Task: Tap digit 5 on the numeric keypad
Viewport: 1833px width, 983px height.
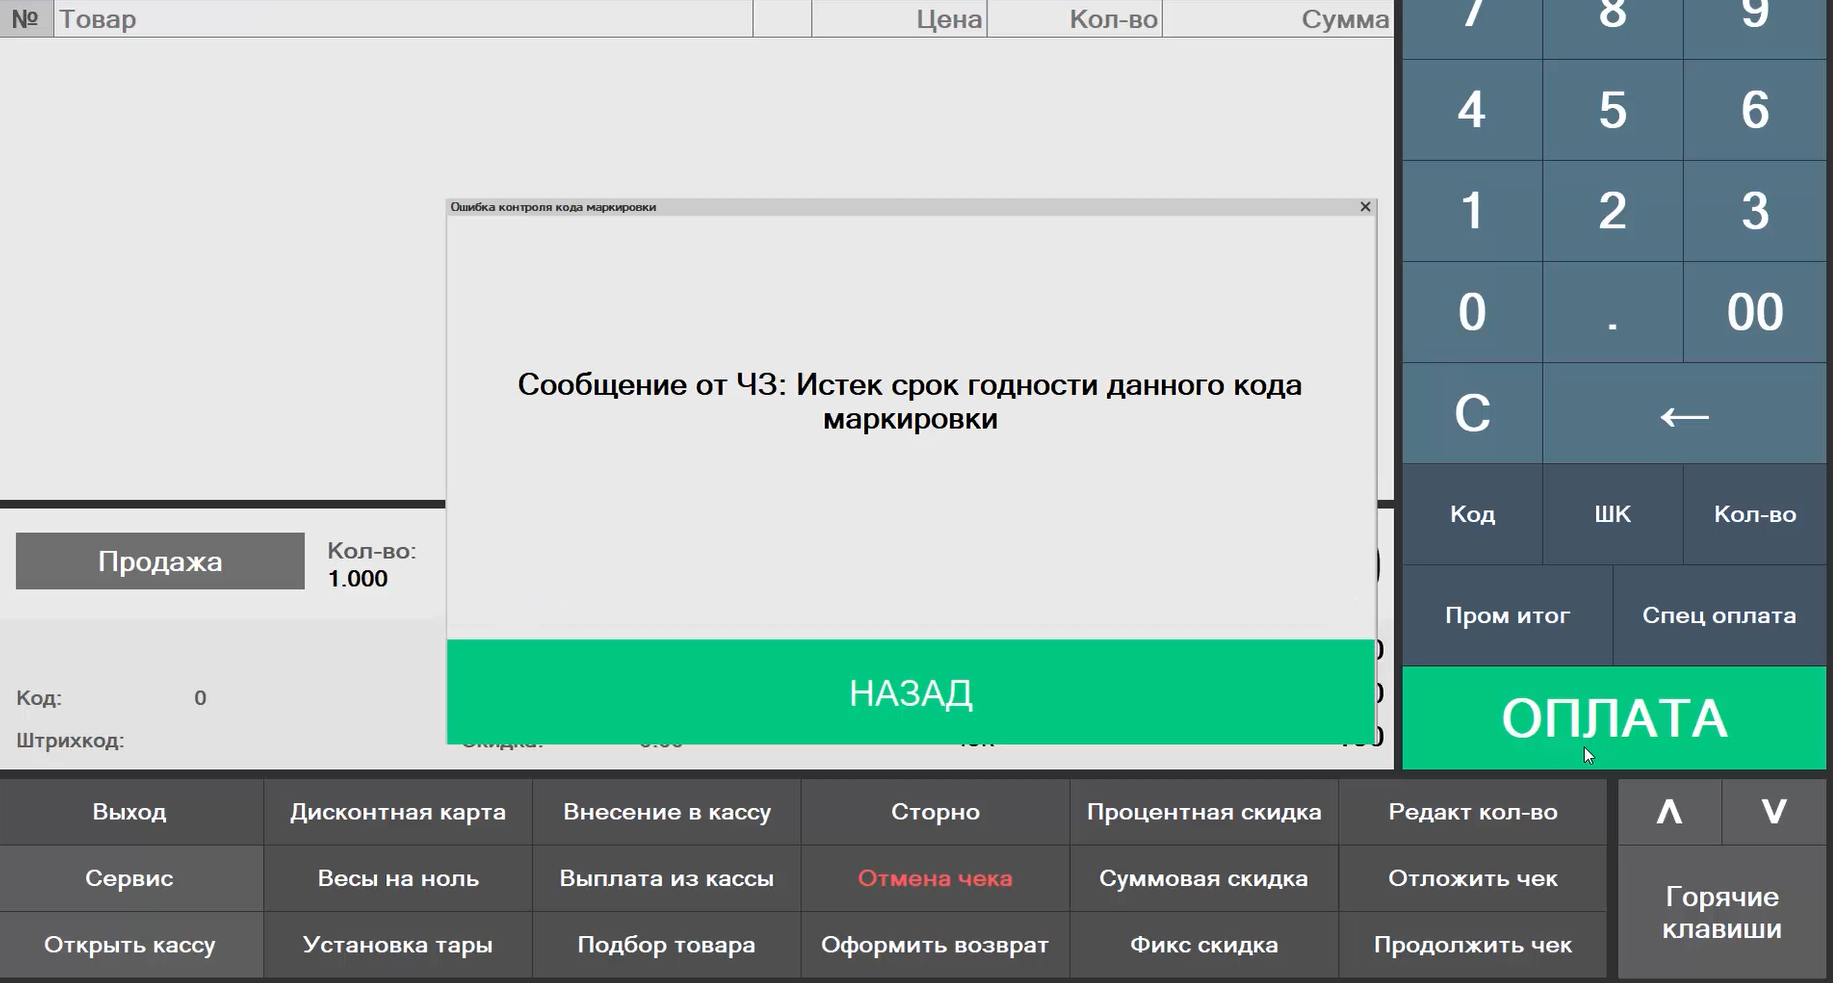Action: 1612,110
